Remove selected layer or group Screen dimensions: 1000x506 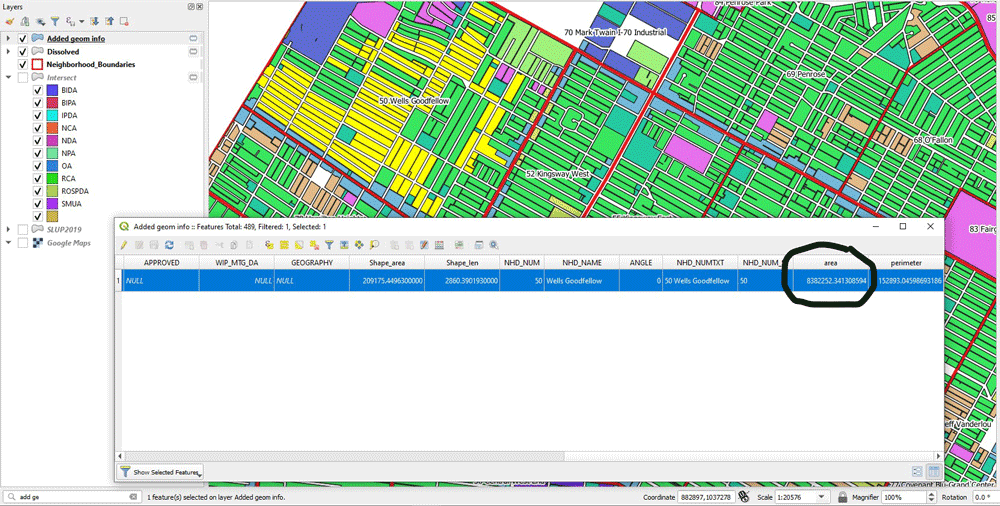point(123,22)
